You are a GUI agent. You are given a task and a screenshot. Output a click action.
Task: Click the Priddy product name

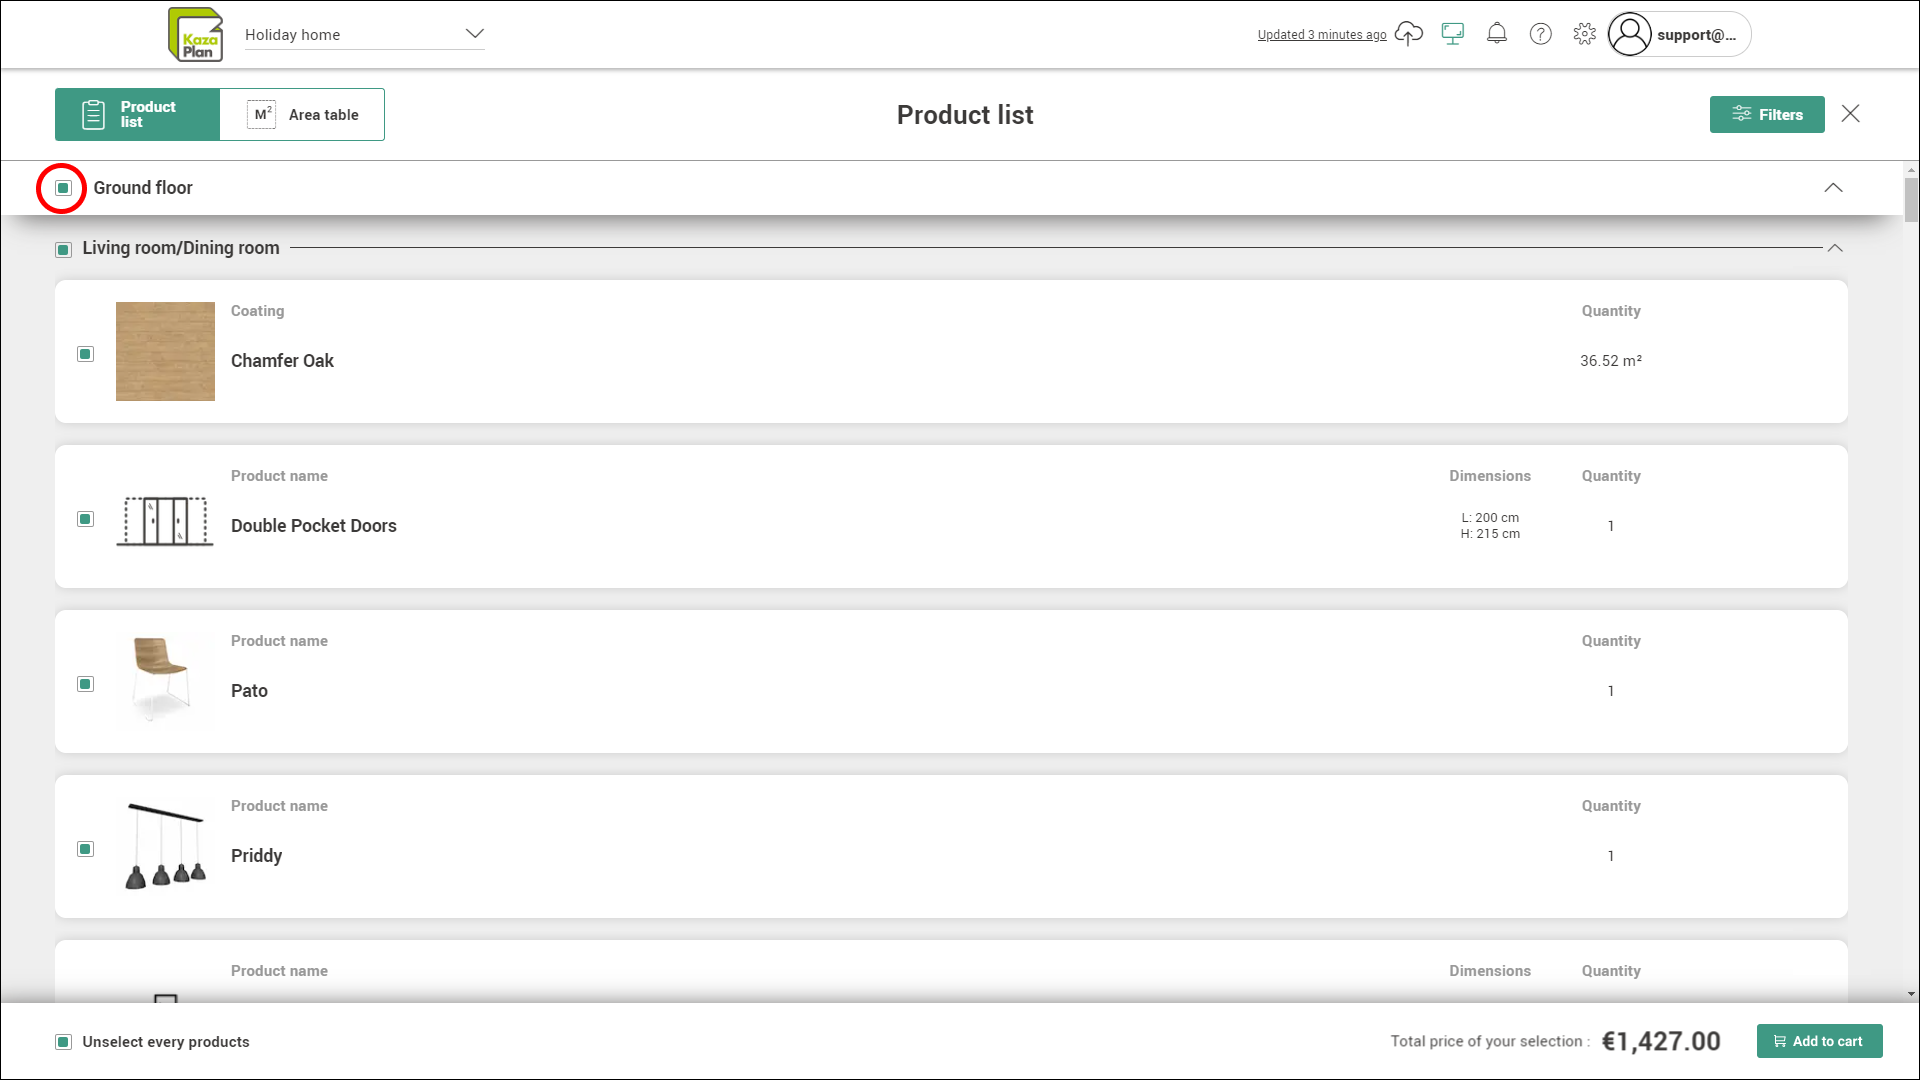[256, 856]
